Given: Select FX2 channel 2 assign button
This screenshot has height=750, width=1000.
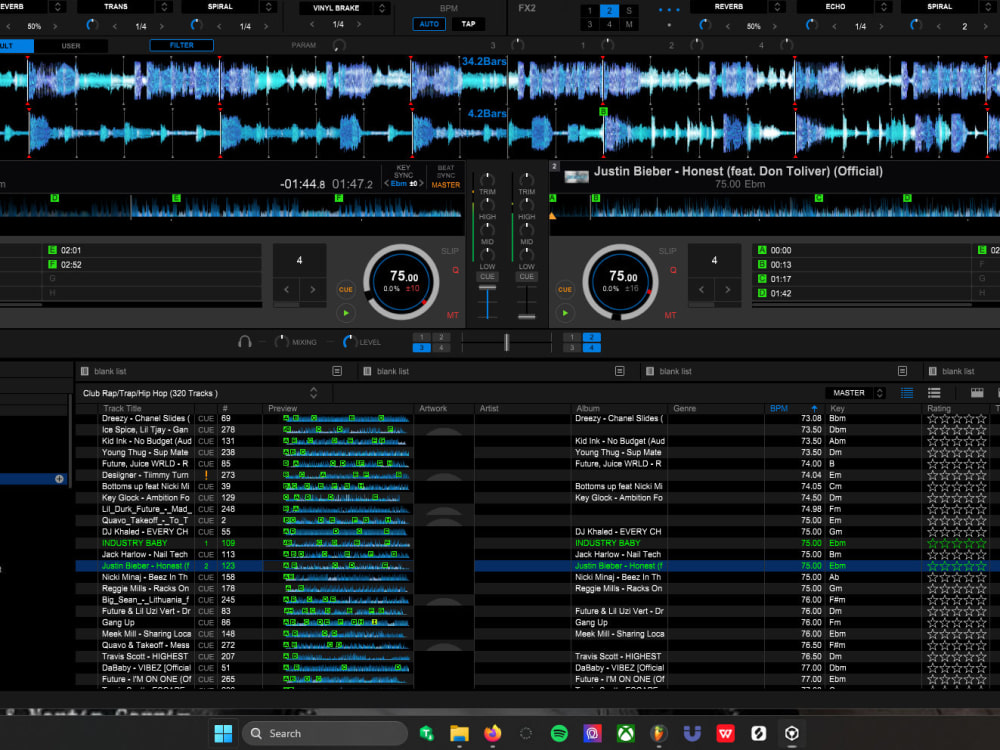Looking at the screenshot, I should (609, 11).
